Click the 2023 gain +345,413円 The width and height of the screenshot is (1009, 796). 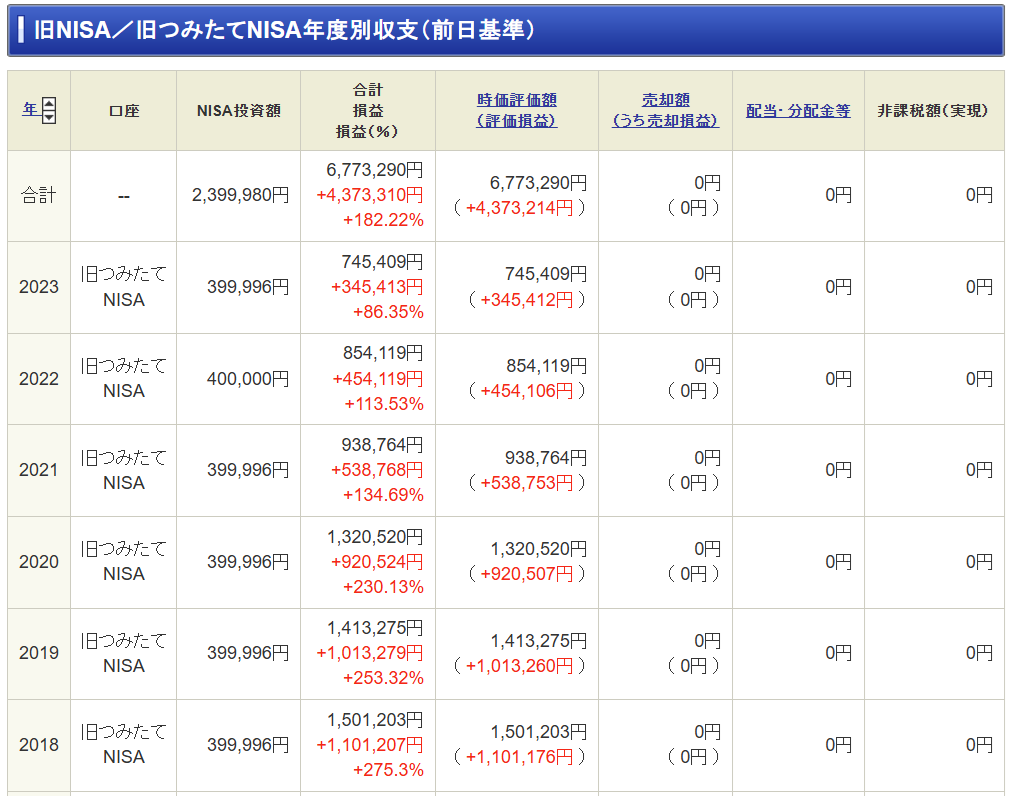pos(377,287)
